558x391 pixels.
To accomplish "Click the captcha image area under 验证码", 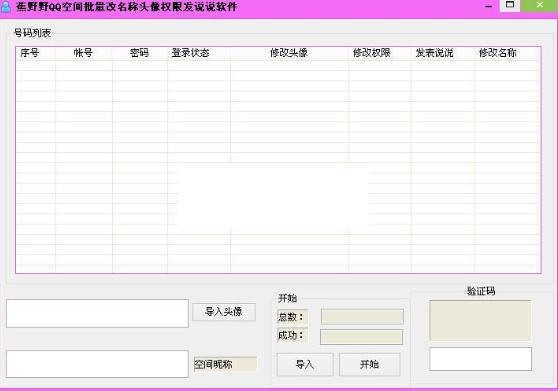I will pos(480,321).
